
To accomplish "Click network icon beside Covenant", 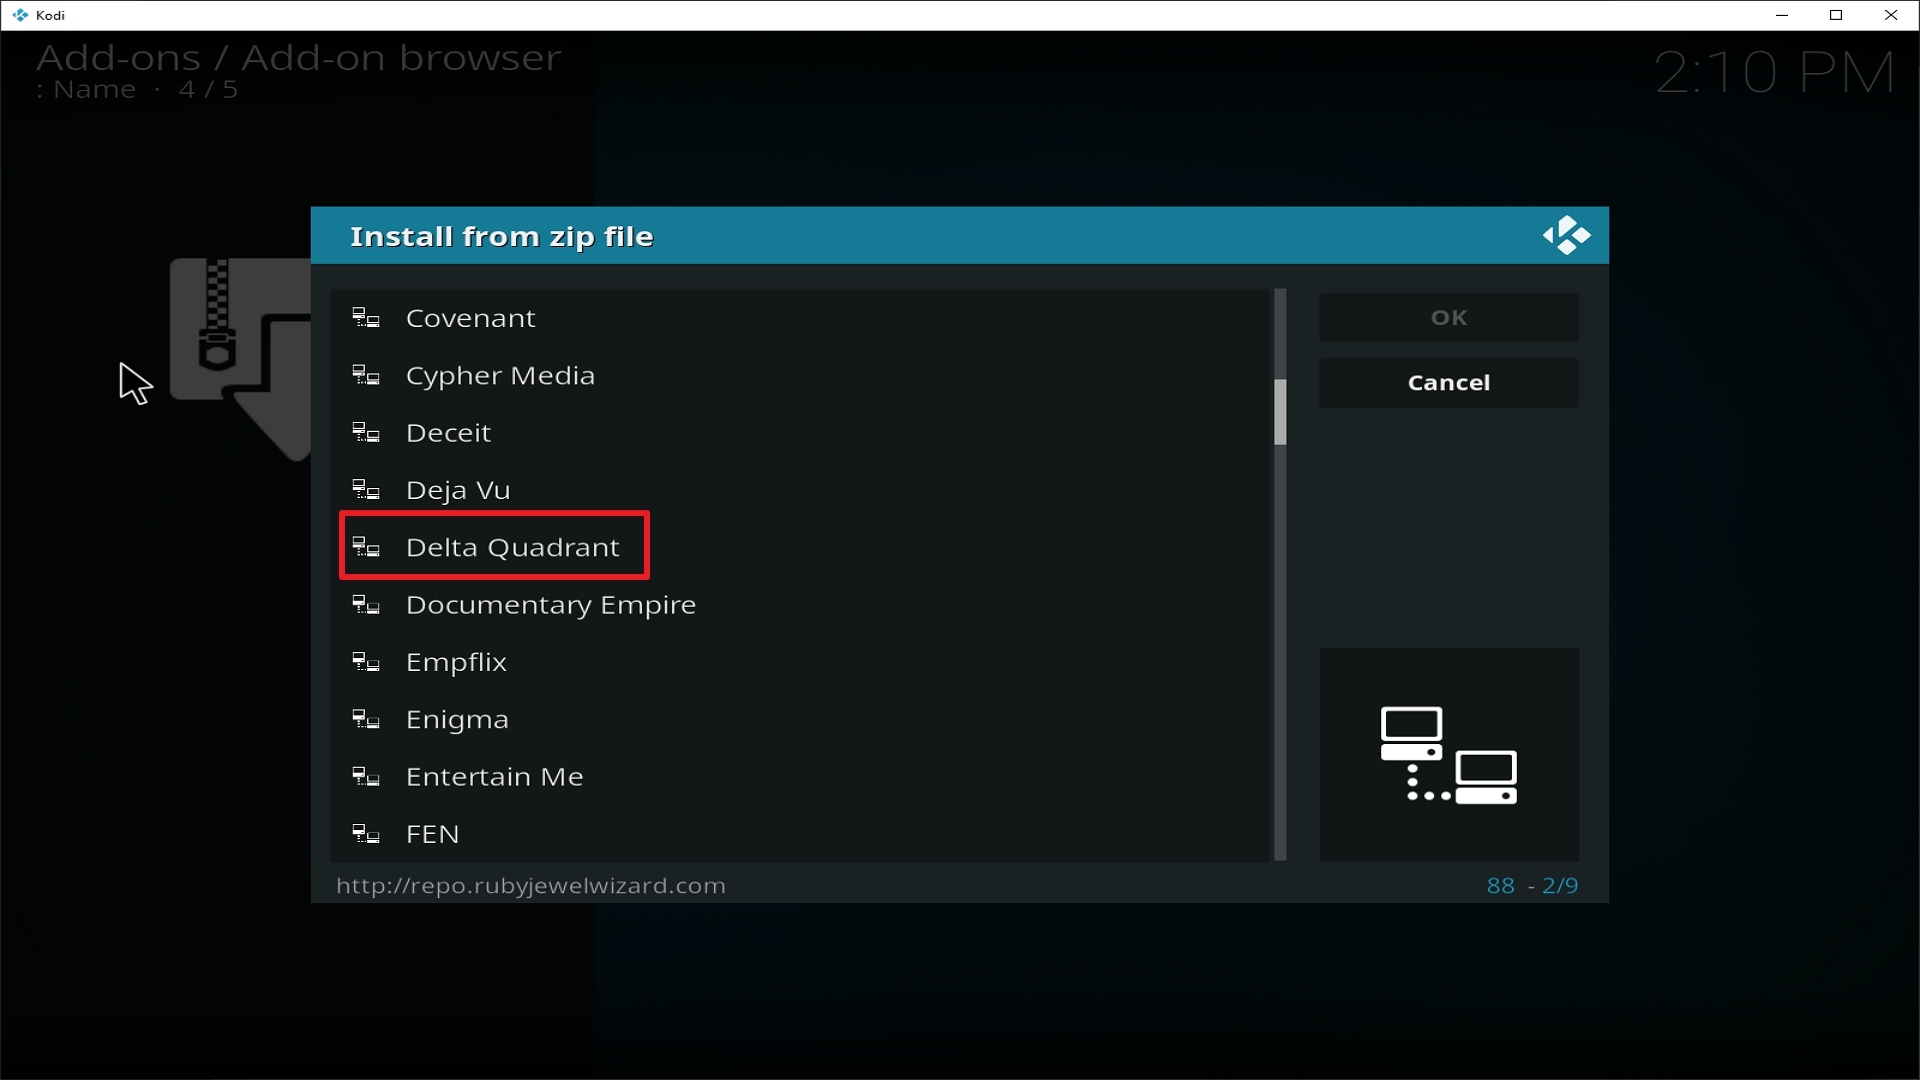I will click(366, 318).
